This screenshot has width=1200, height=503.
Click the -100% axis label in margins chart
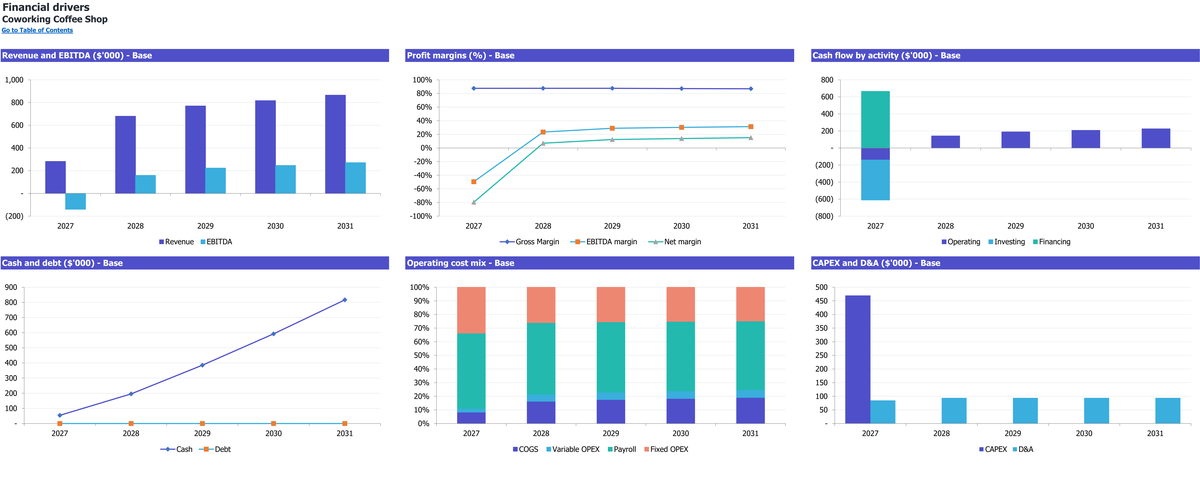click(420, 216)
